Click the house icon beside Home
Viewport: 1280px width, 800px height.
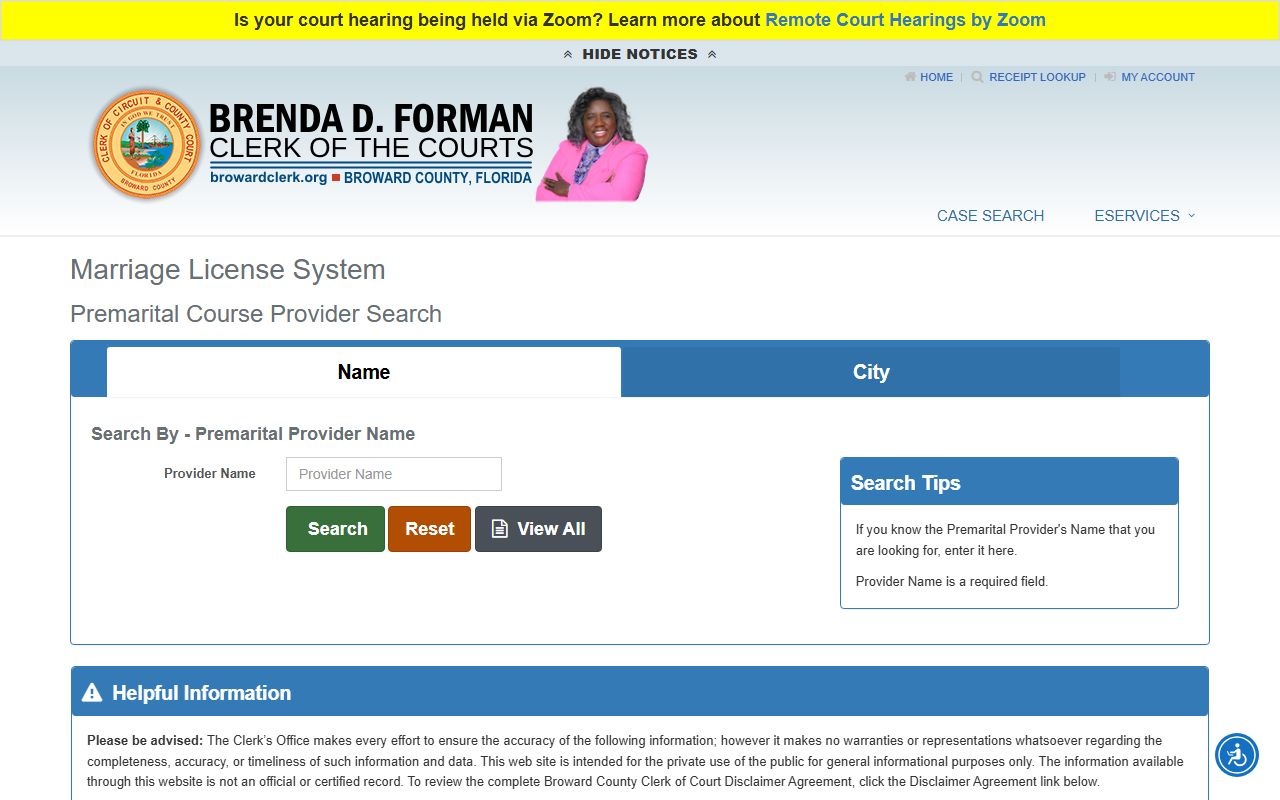coord(910,77)
